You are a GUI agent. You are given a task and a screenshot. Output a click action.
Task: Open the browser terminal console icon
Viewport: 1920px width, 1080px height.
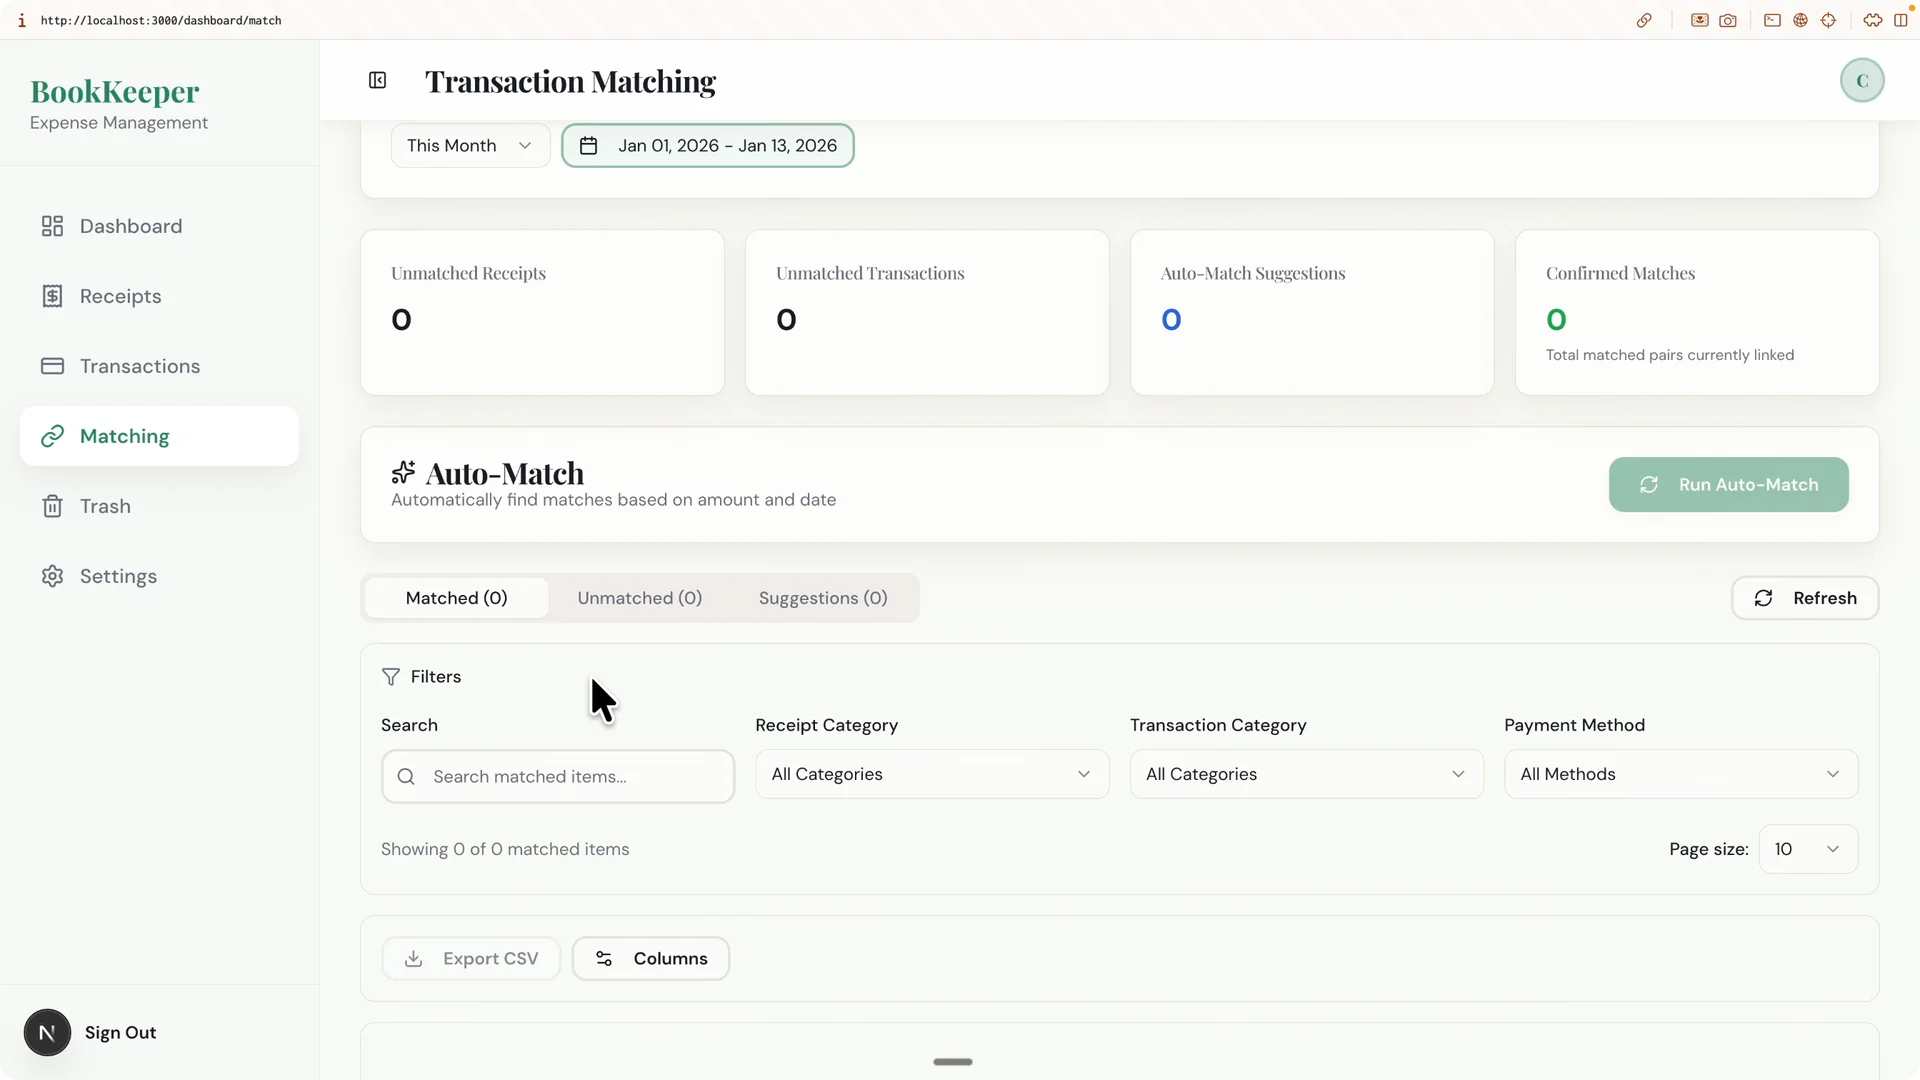pos(1772,20)
